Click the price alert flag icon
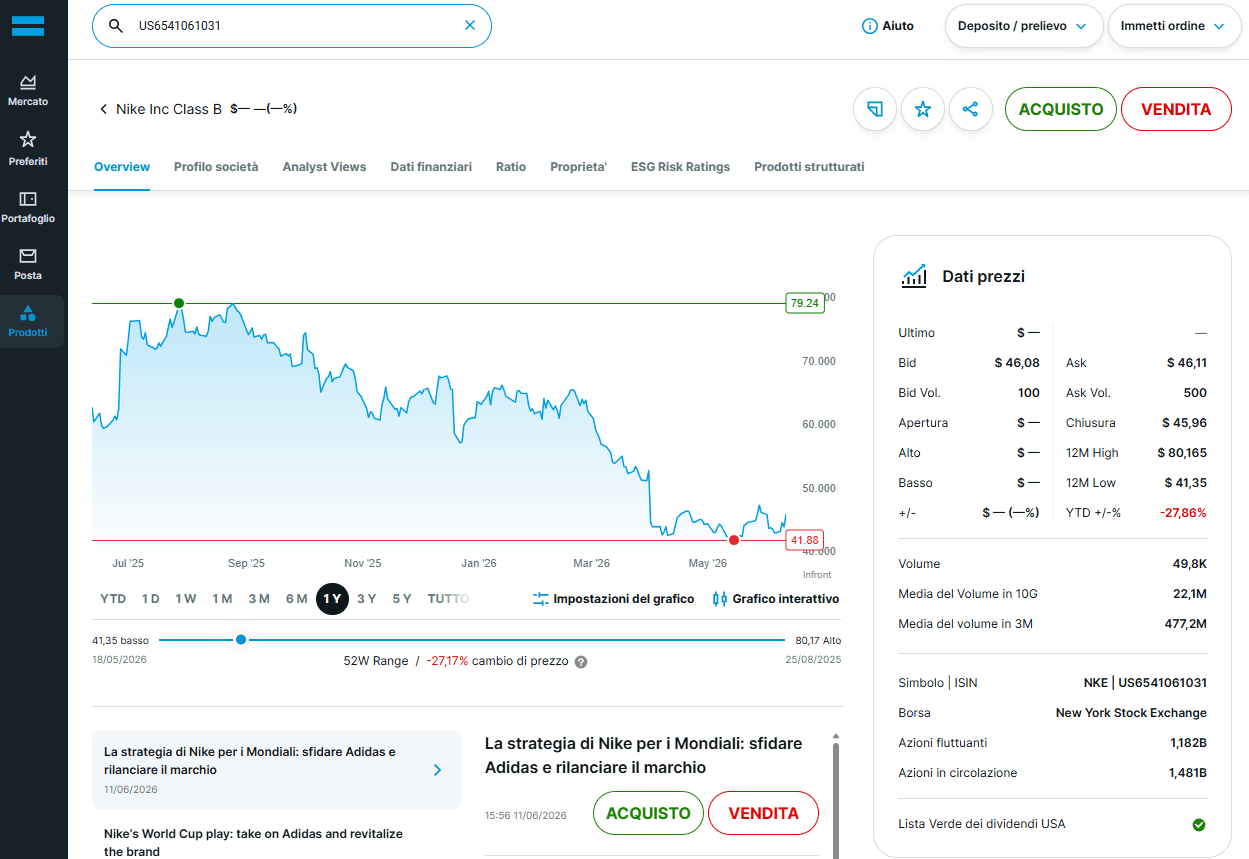This screenshot has width=1249, height=859. 875,109
